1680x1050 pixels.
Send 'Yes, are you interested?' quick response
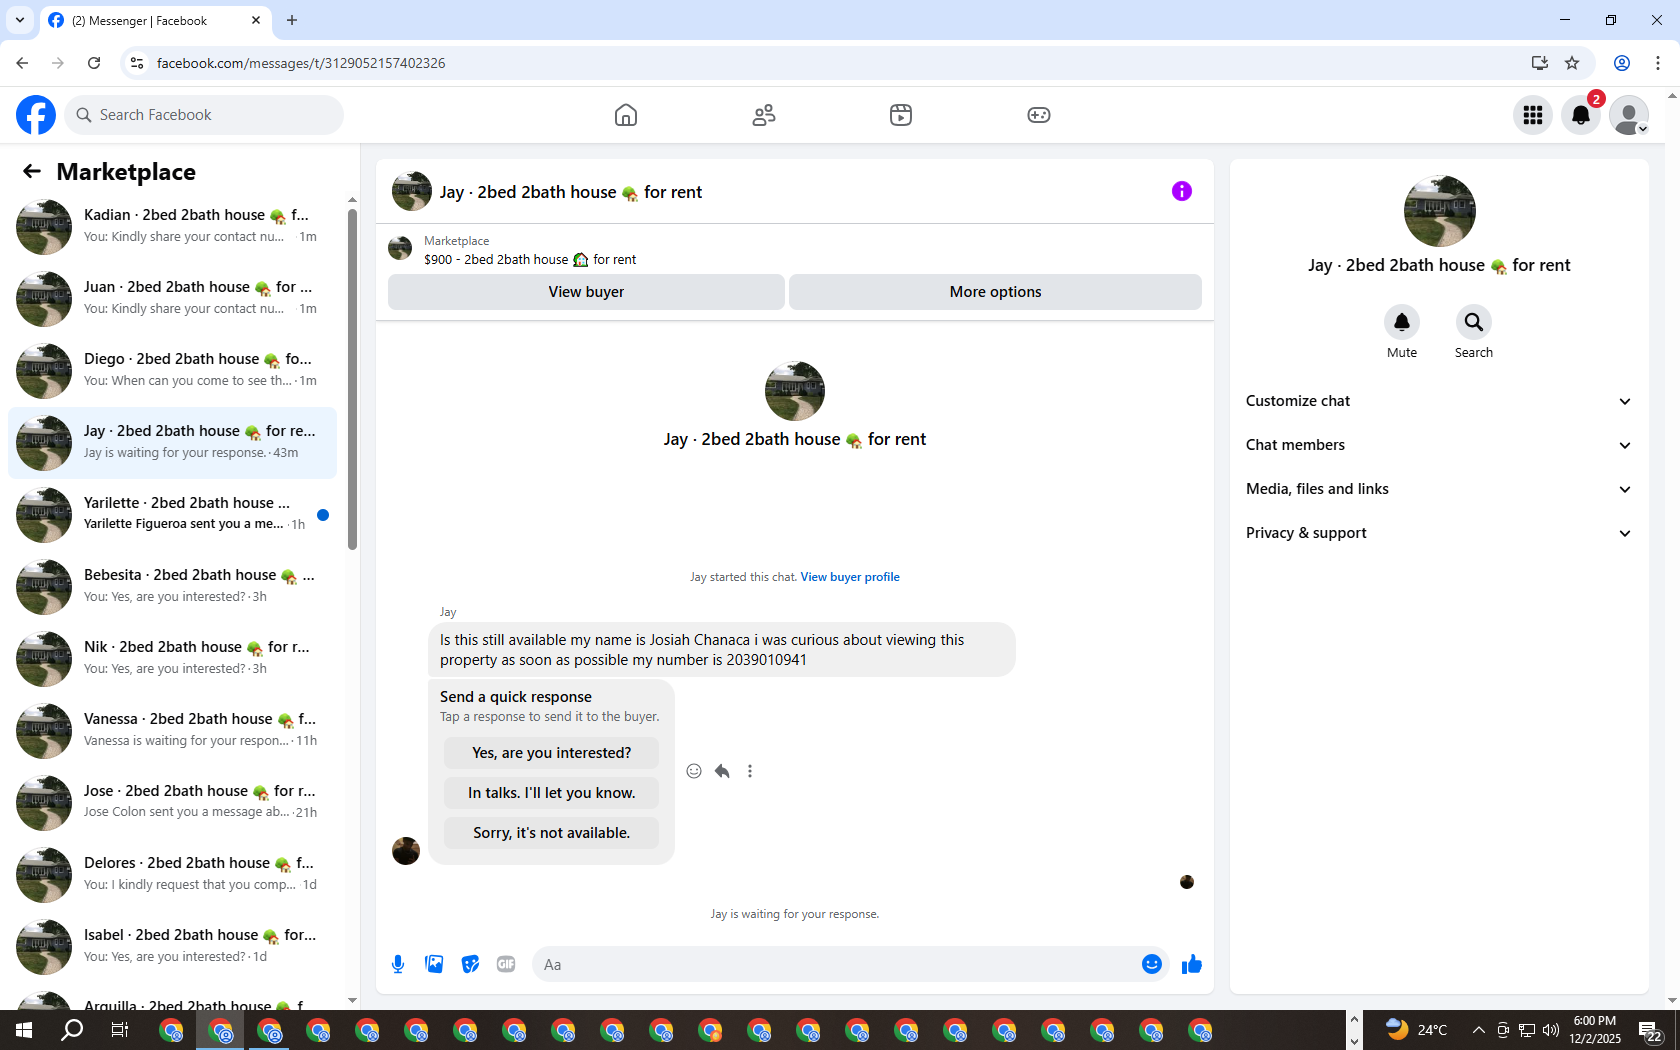552,753
